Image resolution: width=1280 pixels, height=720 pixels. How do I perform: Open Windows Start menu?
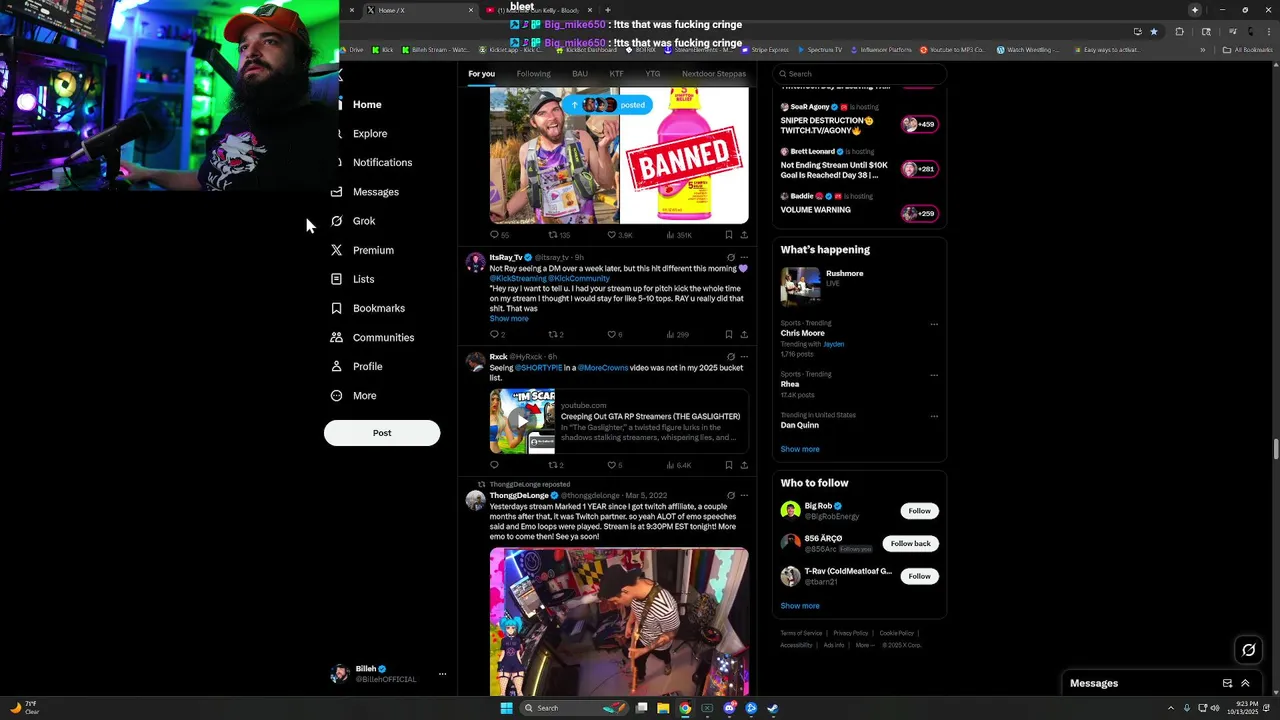(506, 708)
